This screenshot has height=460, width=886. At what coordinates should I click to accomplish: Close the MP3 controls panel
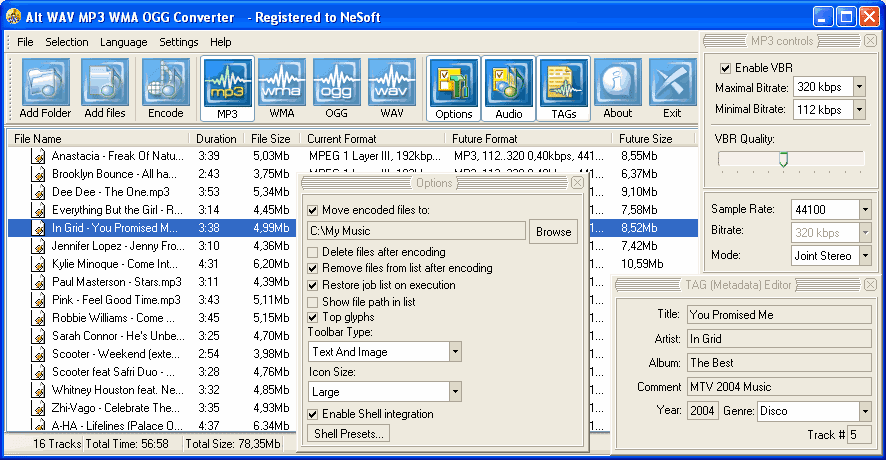tap(870, 41)
